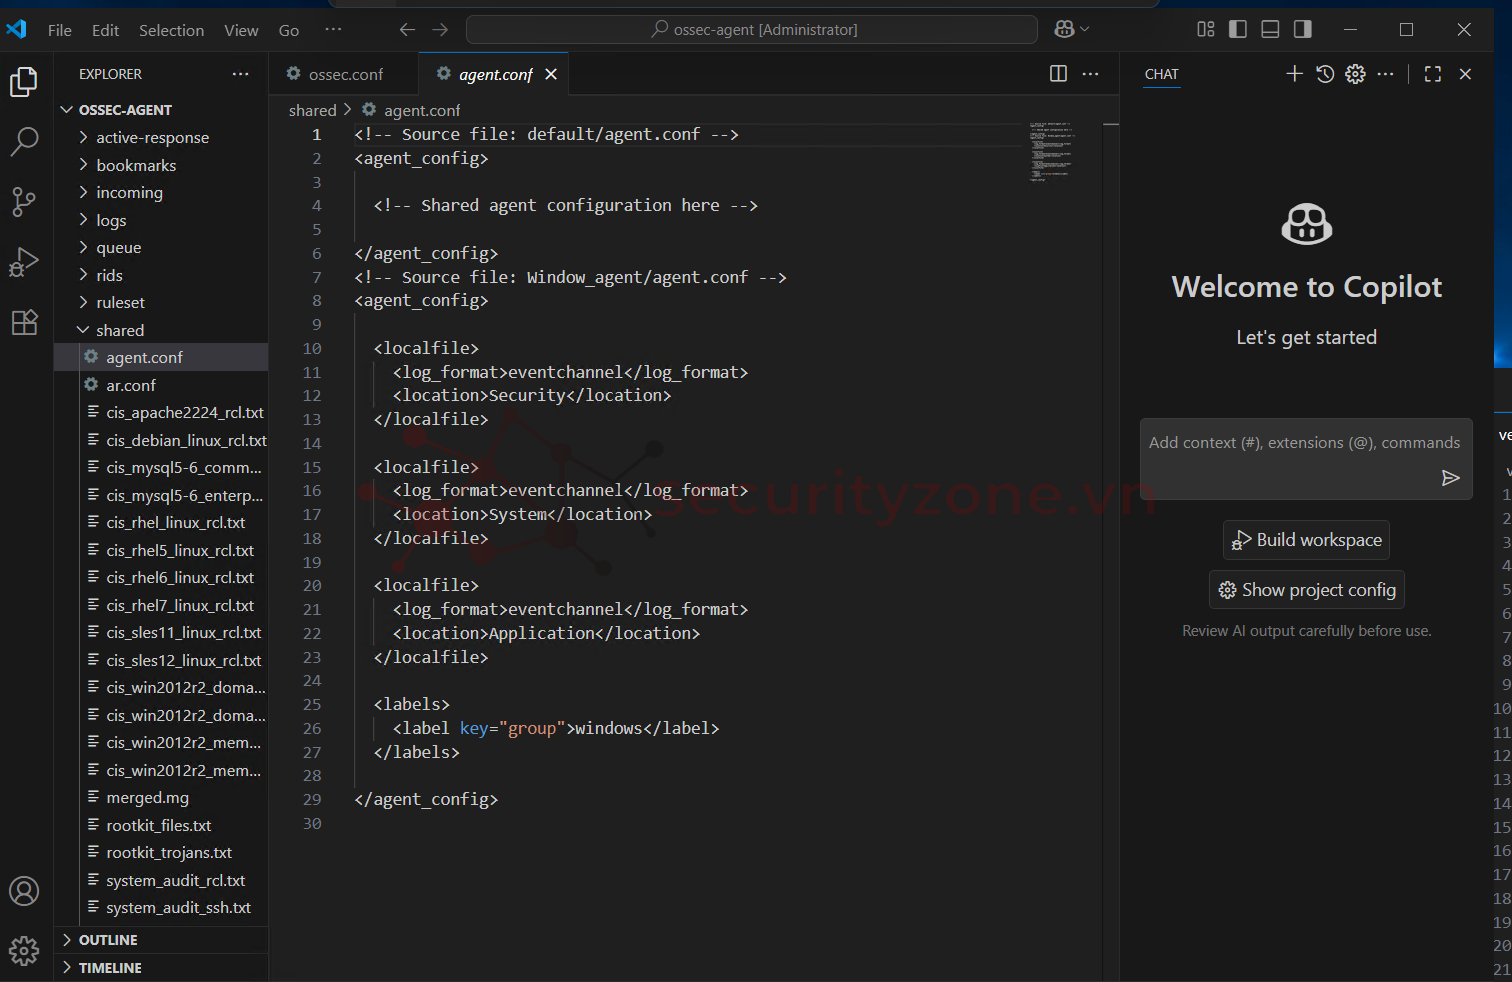This screenshot has height=982, width=1512.
Task: Open chat settings gear icon
Action: pos(1355,74)
